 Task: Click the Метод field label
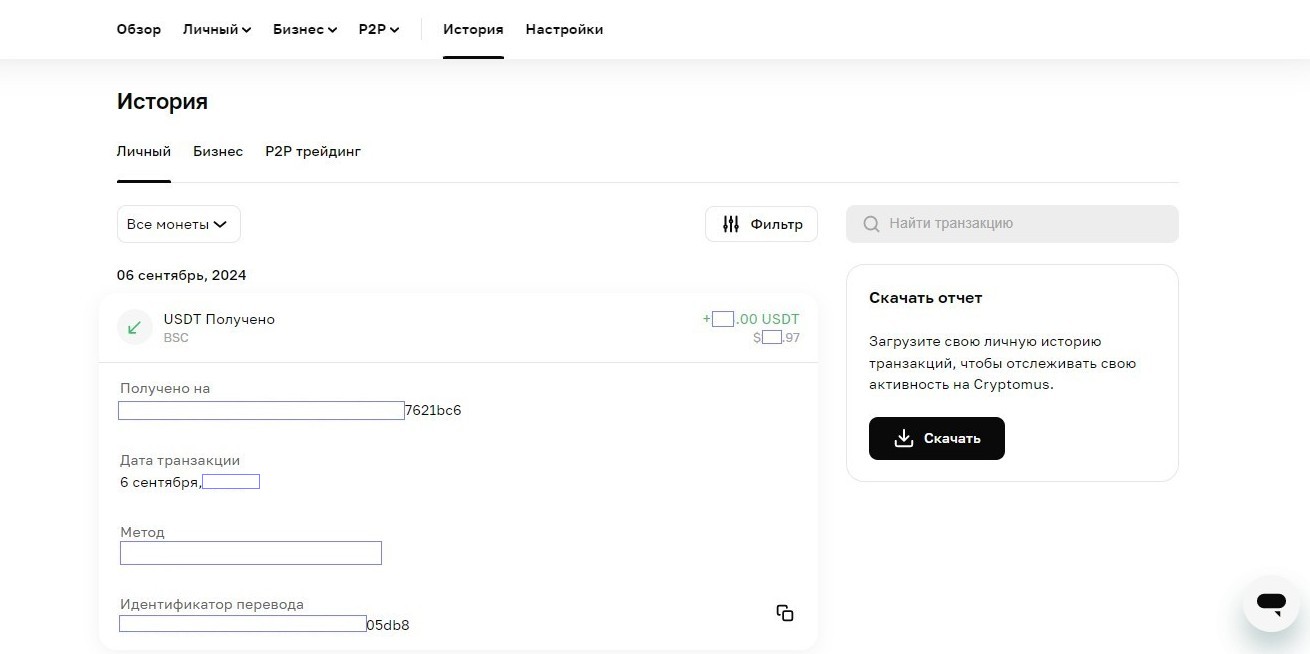(x=142, y=532)
